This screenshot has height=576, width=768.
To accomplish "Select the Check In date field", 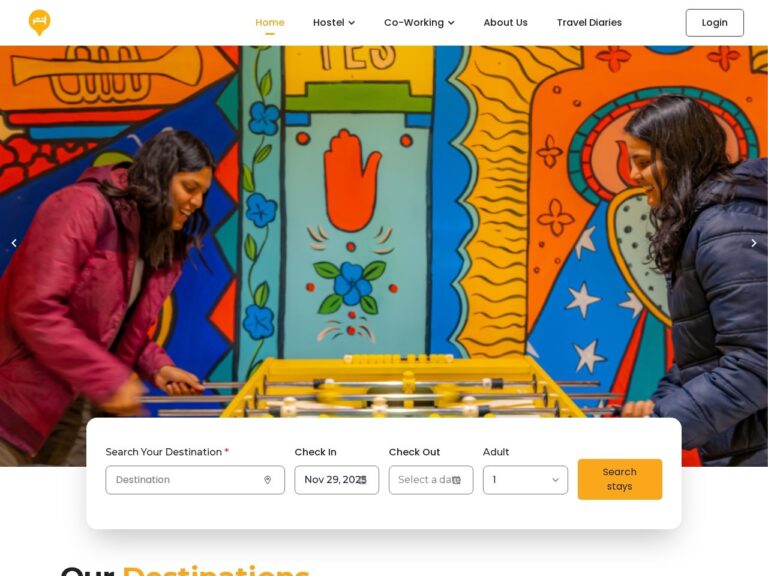I will pyautogui.click(x=336, y=480).
